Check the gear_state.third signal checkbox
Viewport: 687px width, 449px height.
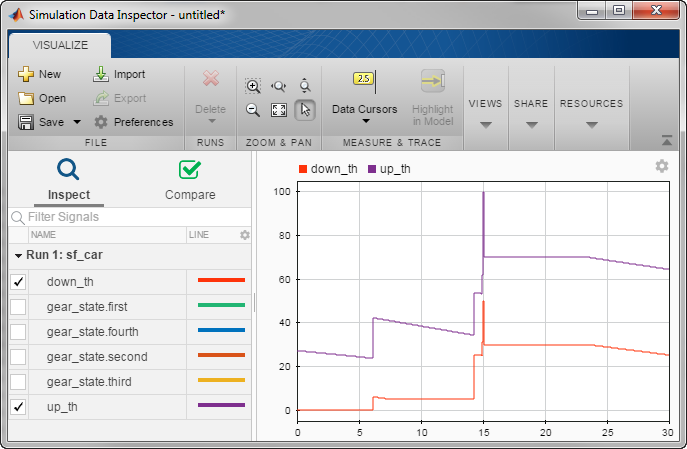pyautogui.click(x=18, y=382)
